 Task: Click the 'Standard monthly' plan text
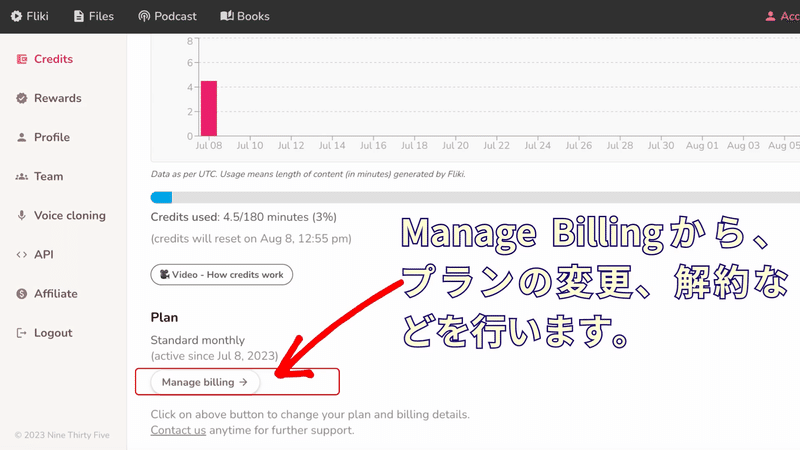(197, 340)
